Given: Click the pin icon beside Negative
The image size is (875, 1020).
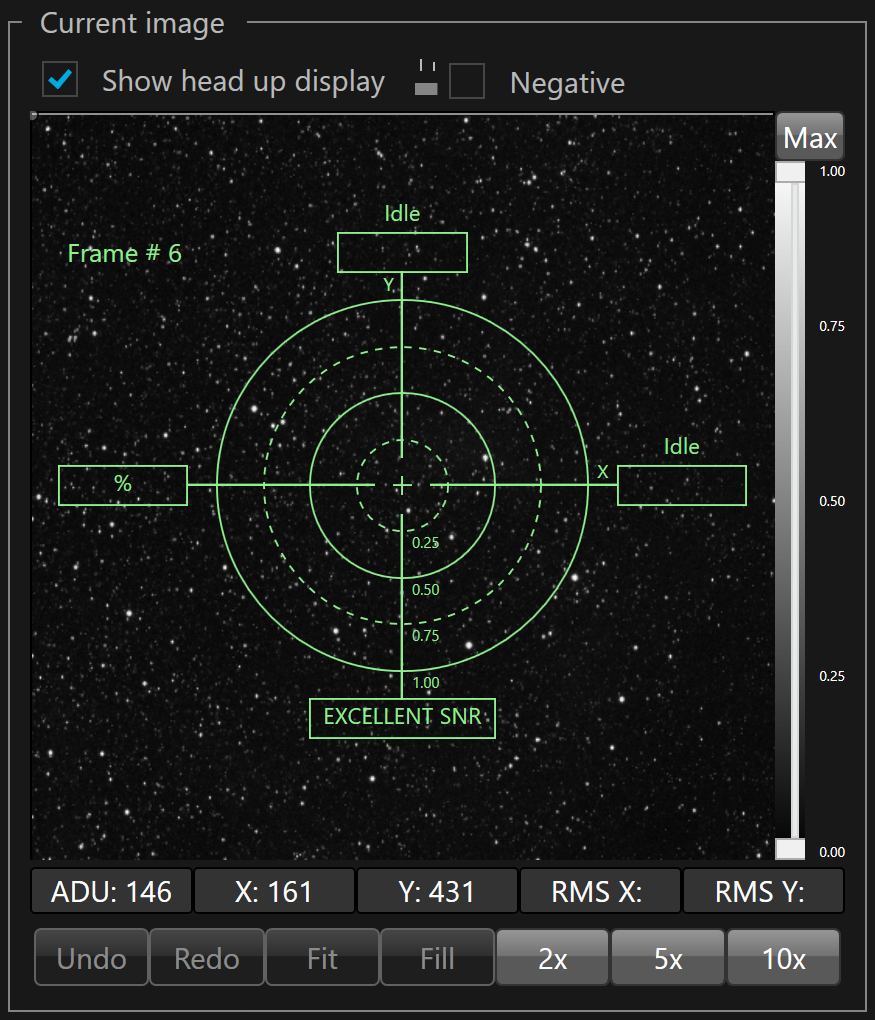Looking at the screenshot, I should click(426, 77).
